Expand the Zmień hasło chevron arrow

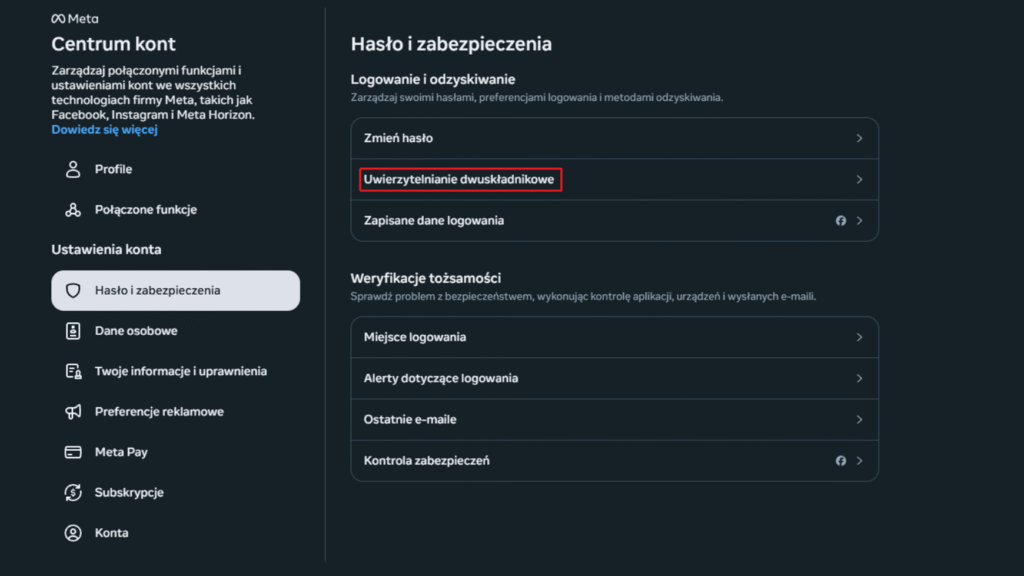click(859, 138)
